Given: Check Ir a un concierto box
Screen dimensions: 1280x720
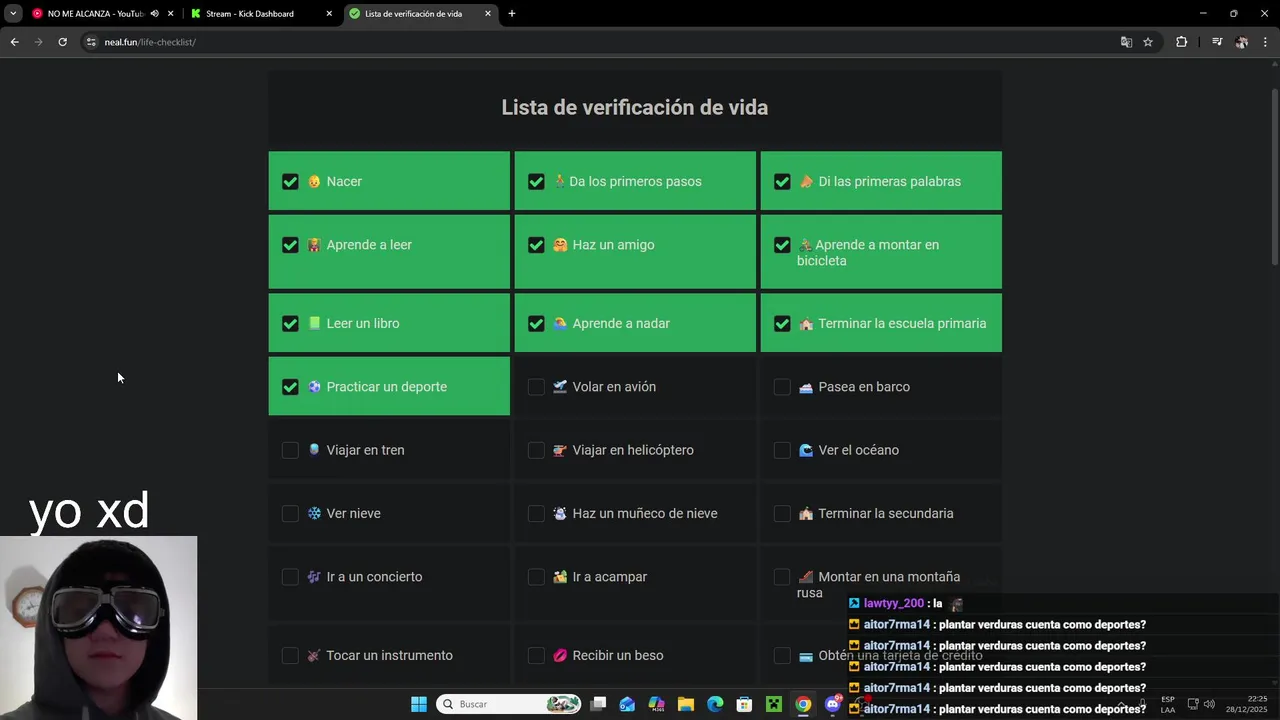Looking at the screenshot, I should click(x=290, y=576).
